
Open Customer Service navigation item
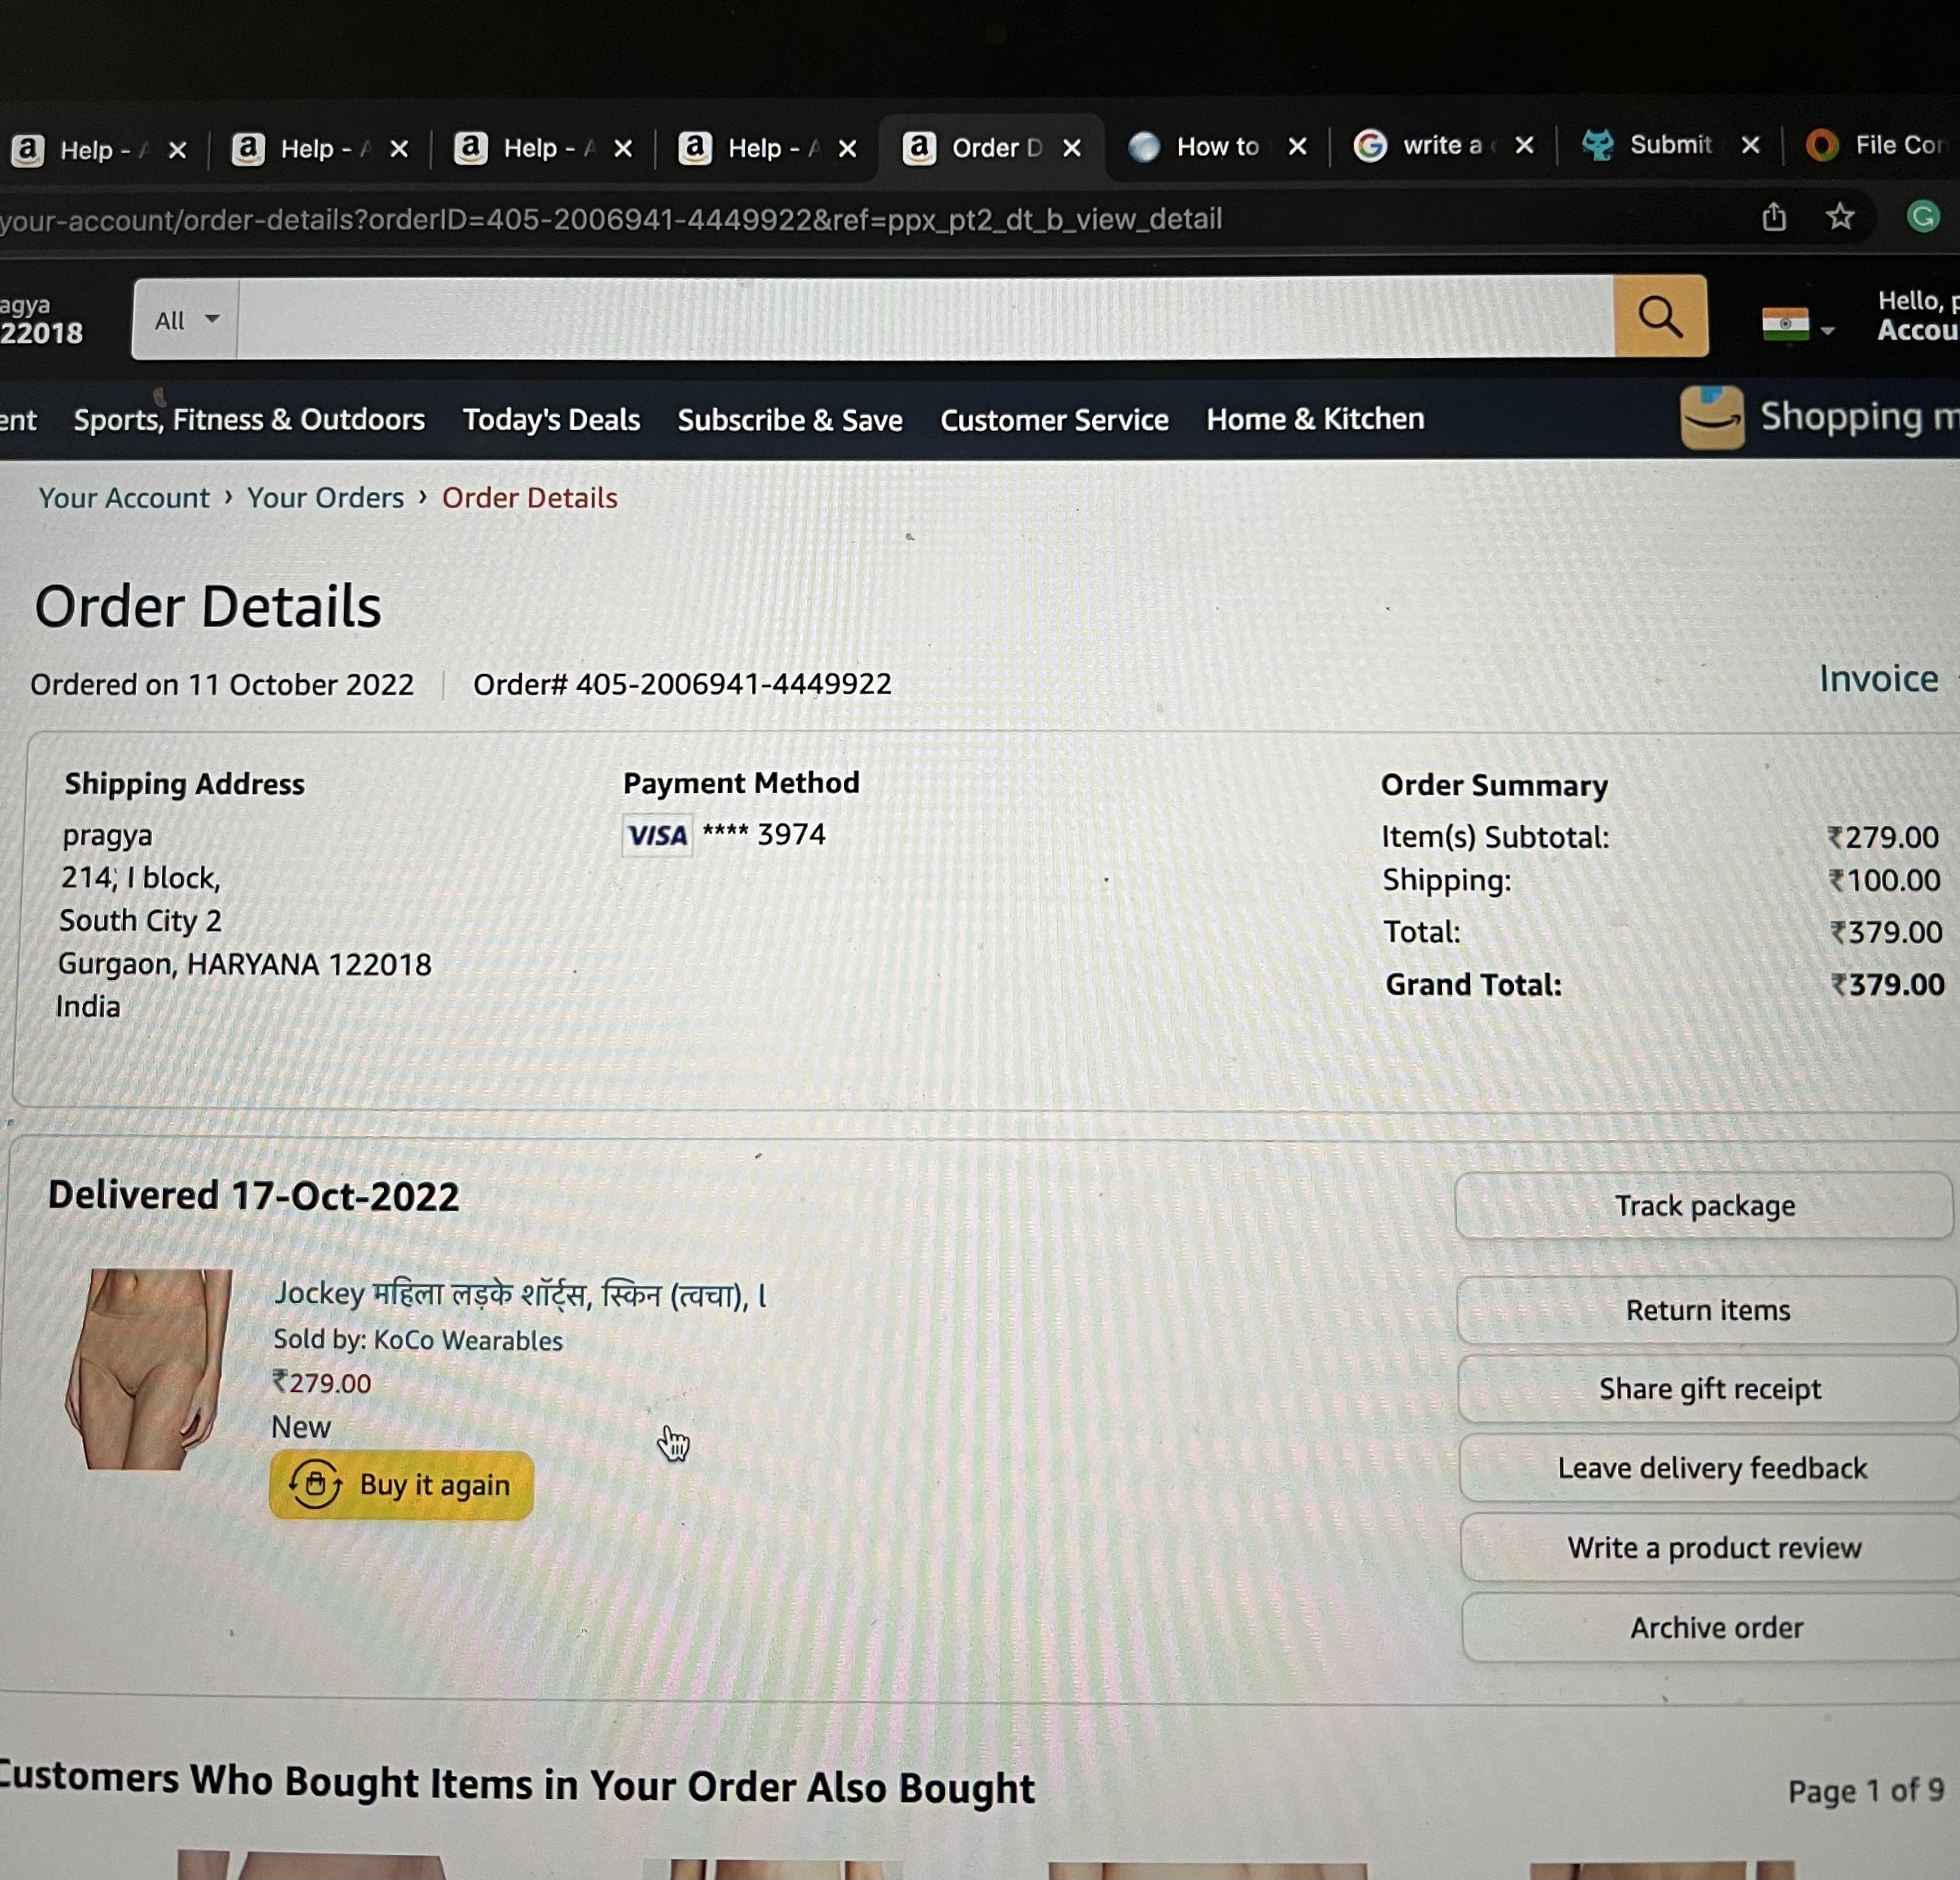tap(1054, 420)
